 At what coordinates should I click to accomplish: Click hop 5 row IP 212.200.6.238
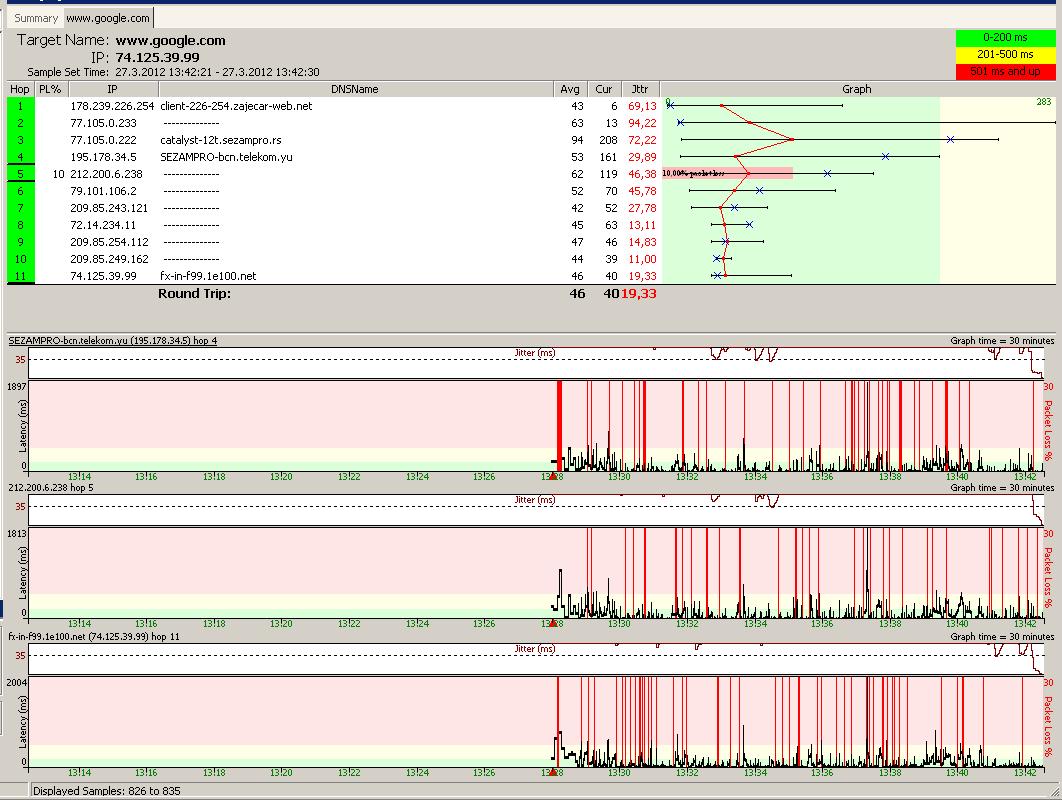click(x=106, y=174)
